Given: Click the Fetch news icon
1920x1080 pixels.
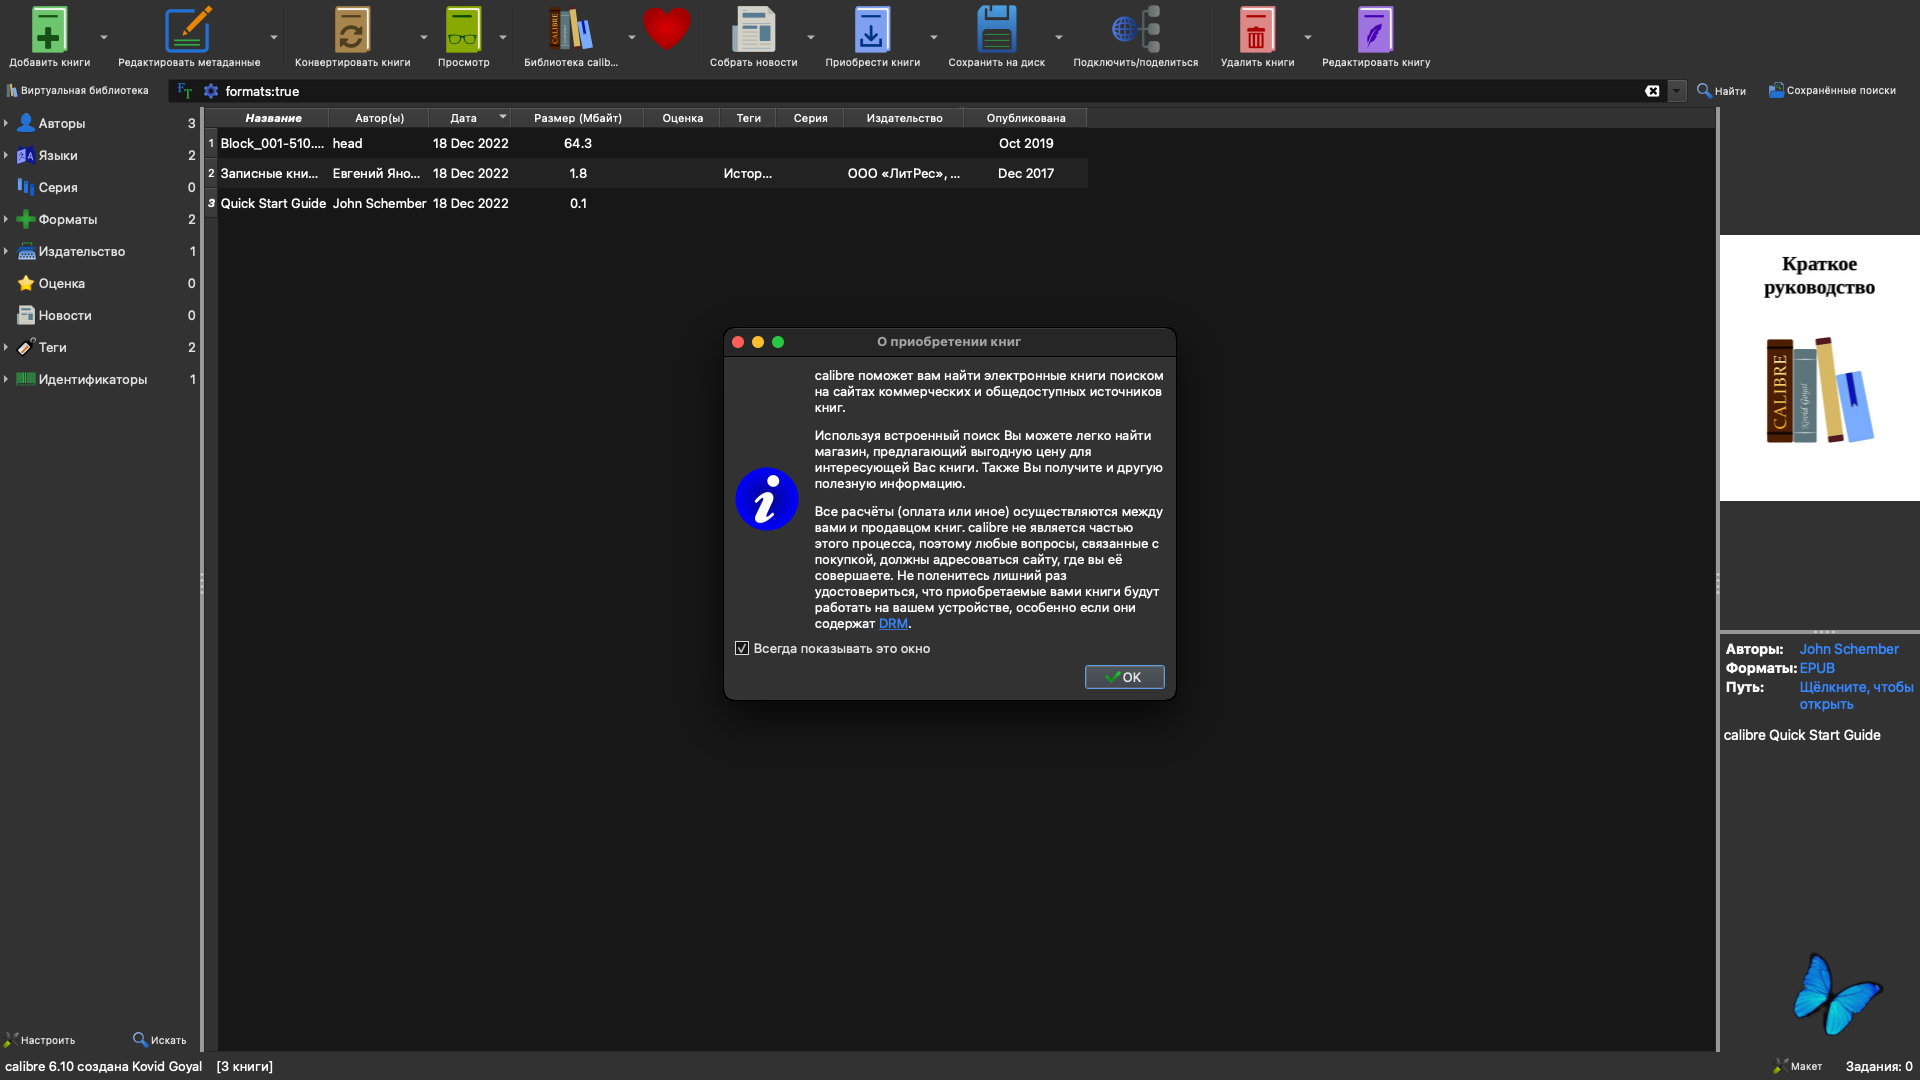Looking at the screenshot, I should pos(752,30).
